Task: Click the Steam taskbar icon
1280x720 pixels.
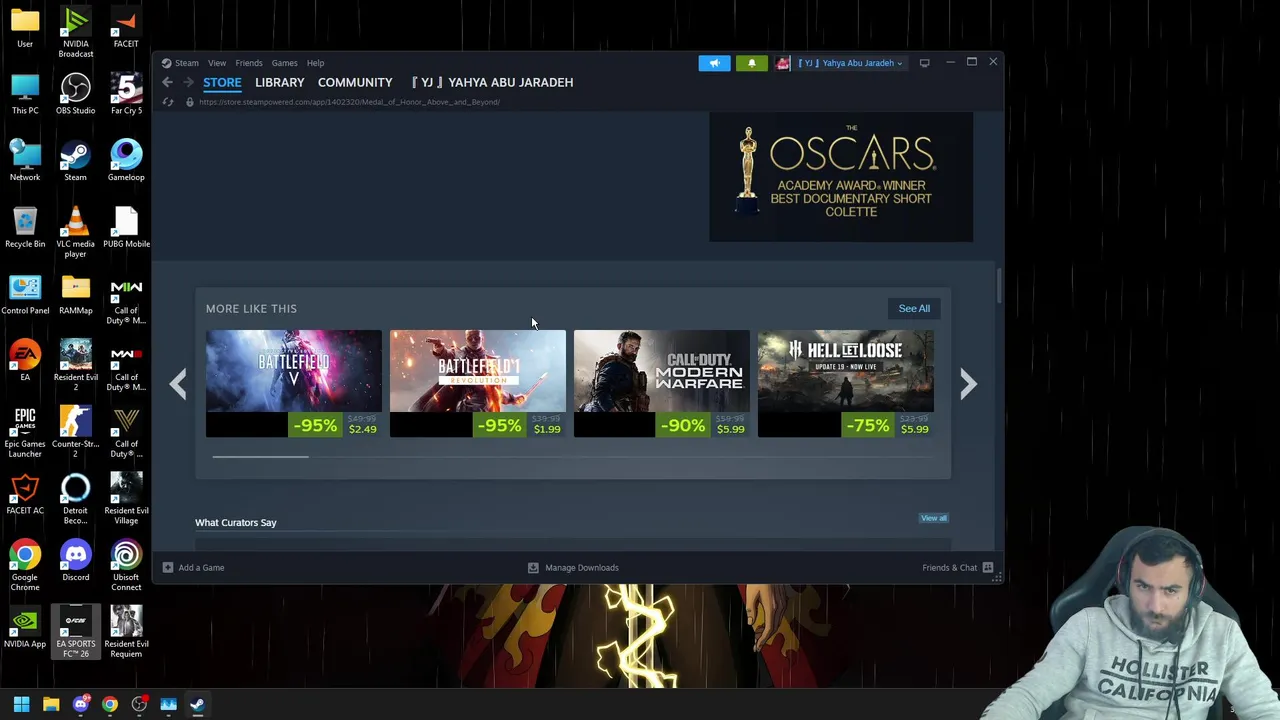Action: point(197,704)
